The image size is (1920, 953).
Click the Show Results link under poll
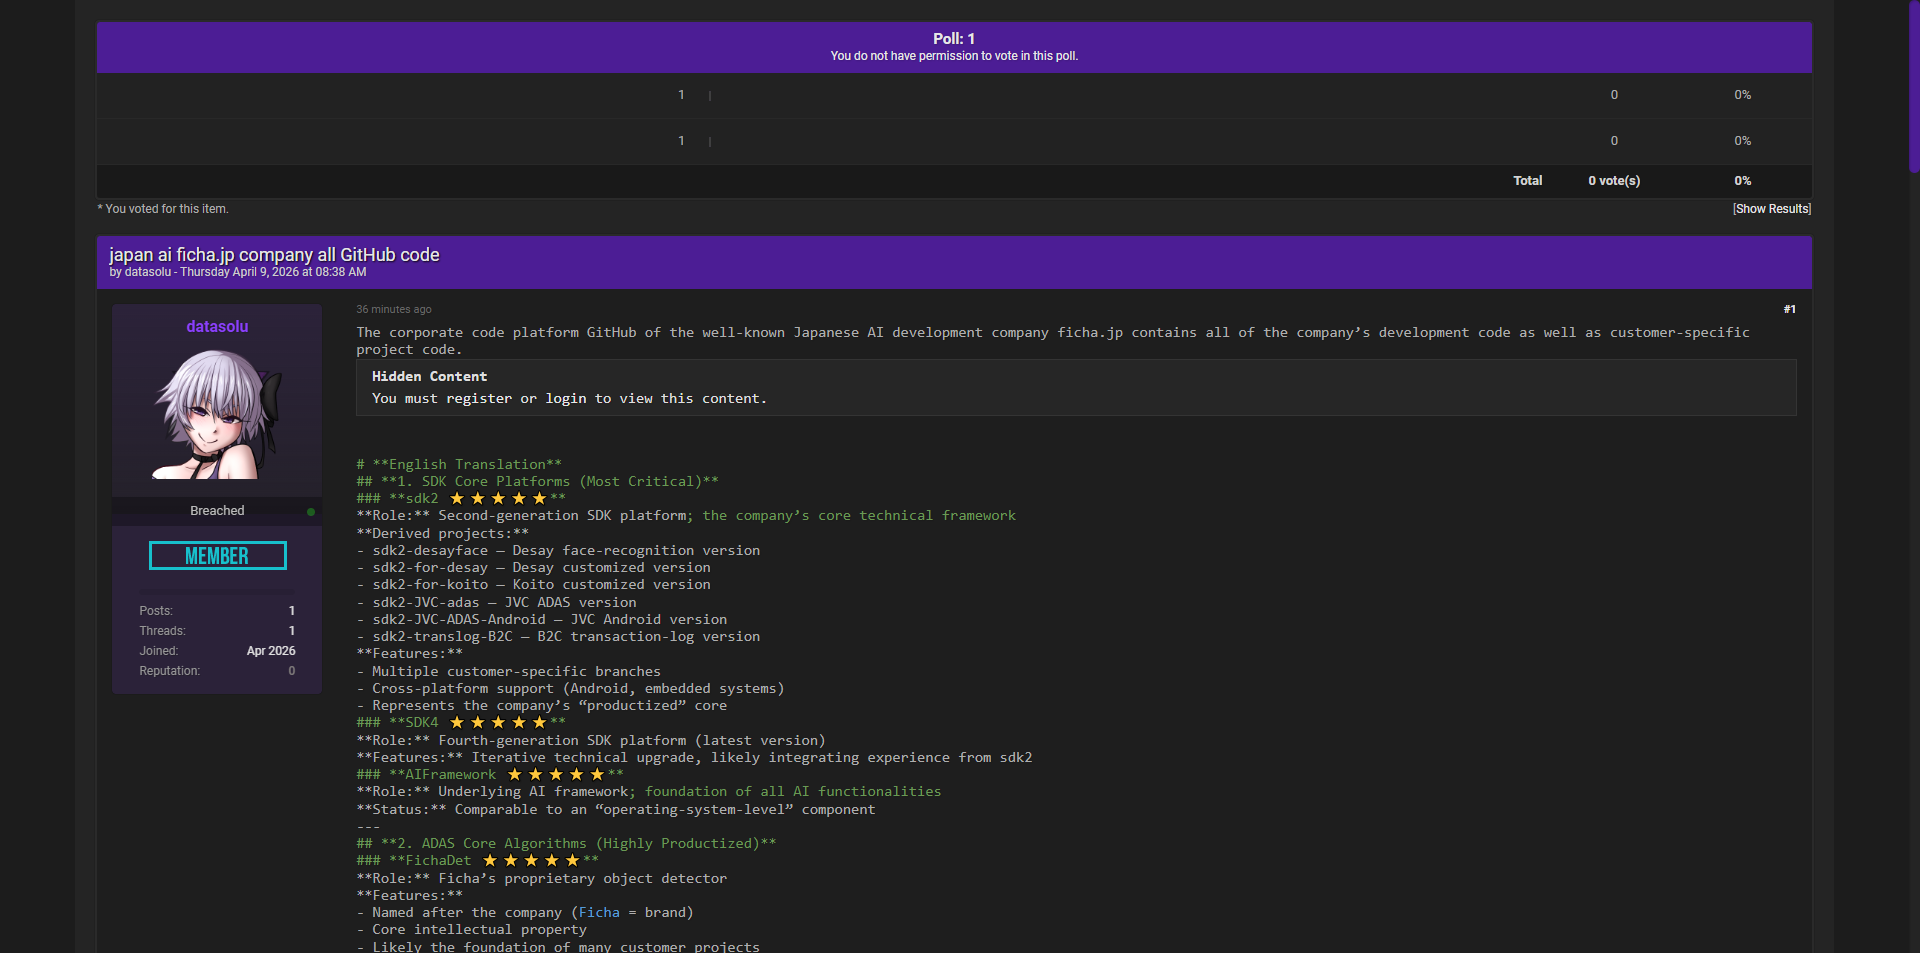click(x=1771, y=209)
